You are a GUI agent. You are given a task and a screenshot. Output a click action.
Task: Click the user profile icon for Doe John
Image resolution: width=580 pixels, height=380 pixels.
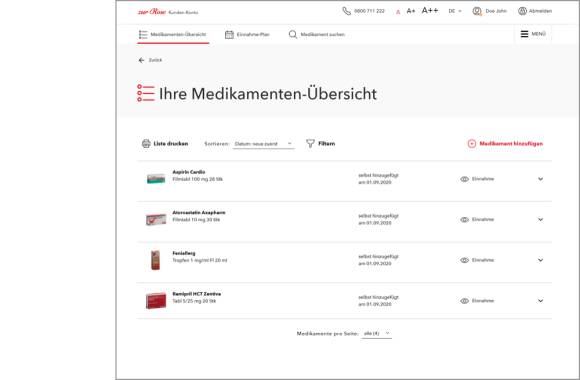pyautogui.click(x=477, y=11)
